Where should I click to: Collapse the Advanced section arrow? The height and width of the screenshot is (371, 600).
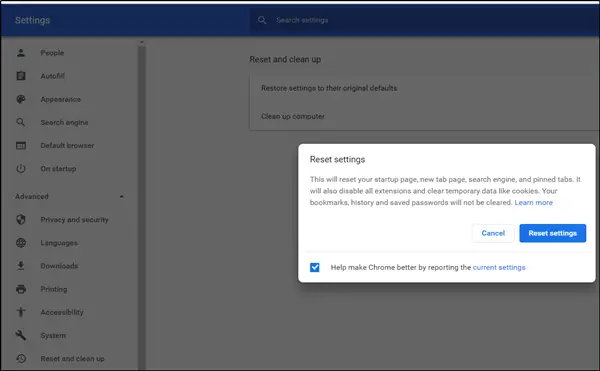[122, 196]
